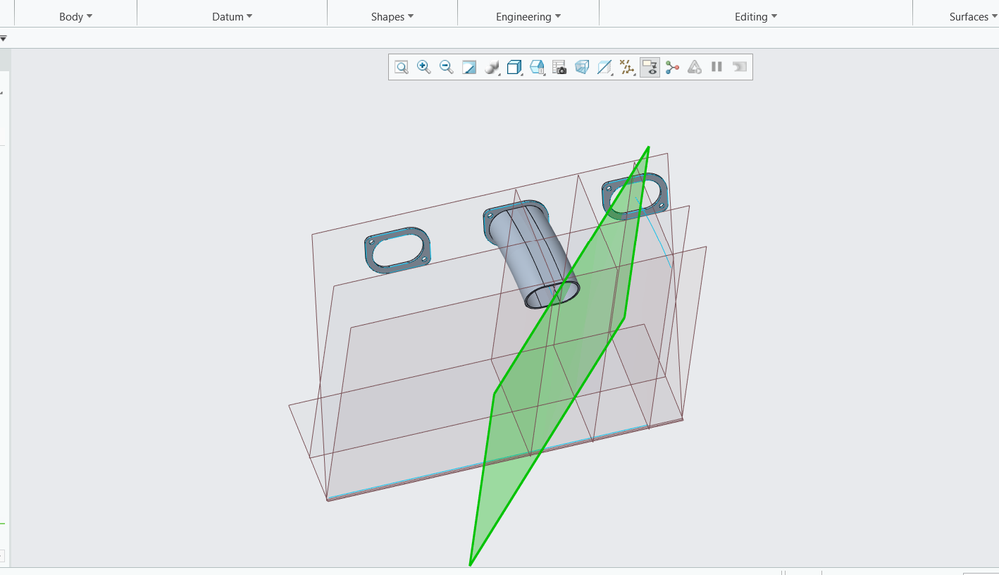Open the Editing ribbon group
The height and width of the screenshot is (575, 999).
click(755, 16)
